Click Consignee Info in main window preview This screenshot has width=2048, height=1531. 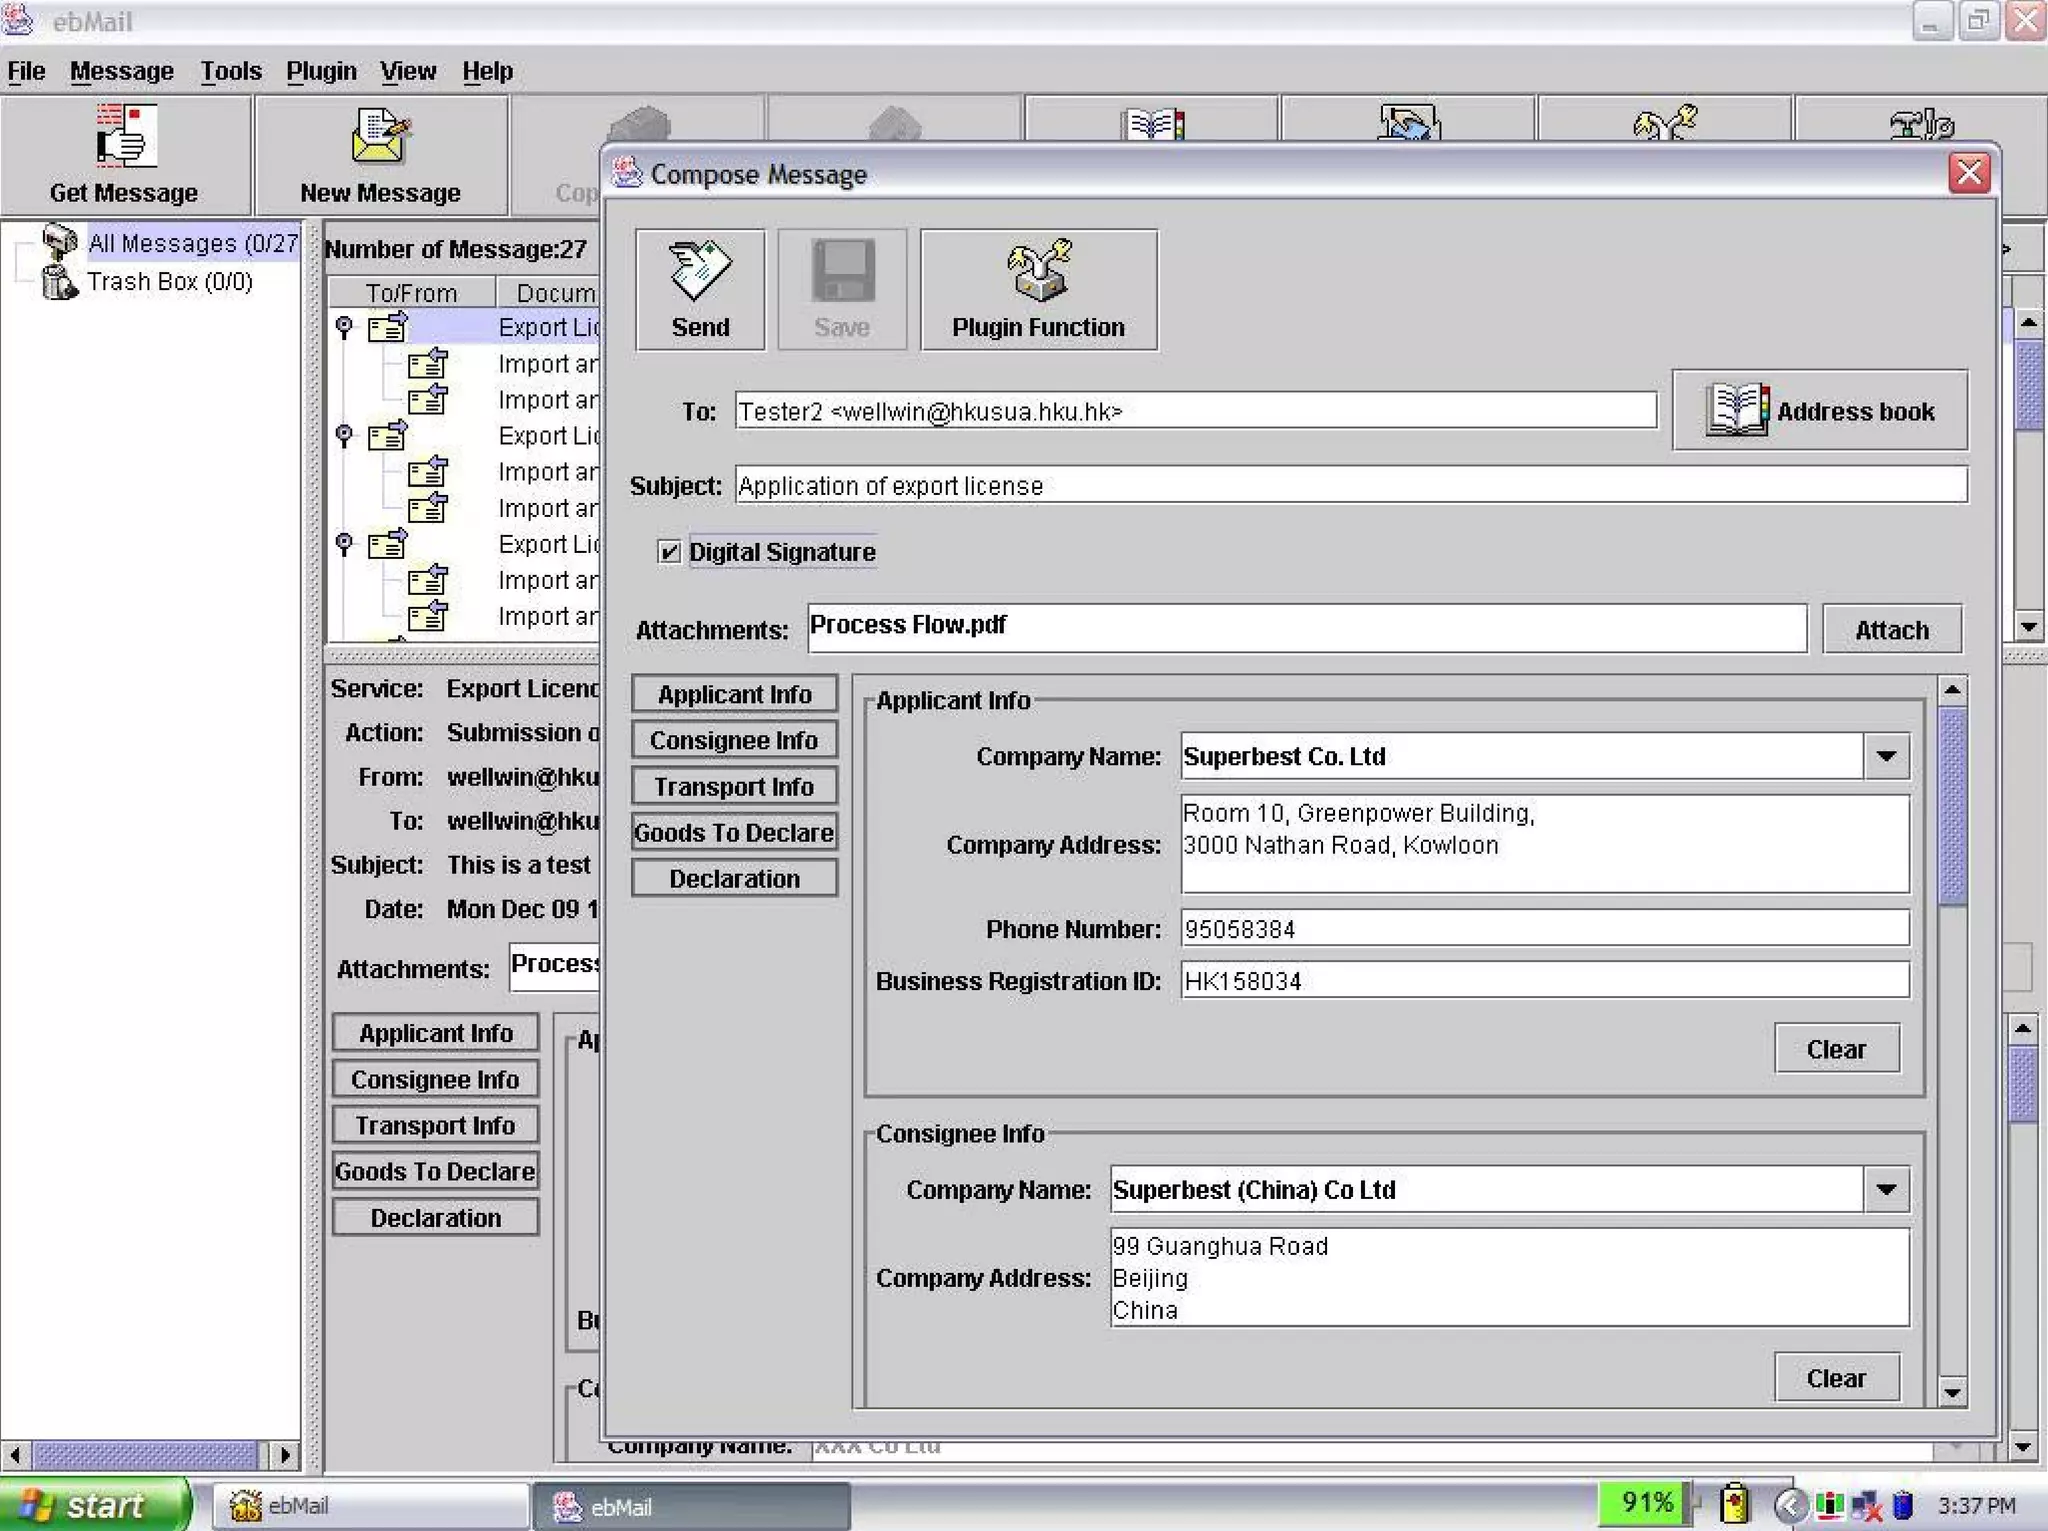(x=436, y=1079)
